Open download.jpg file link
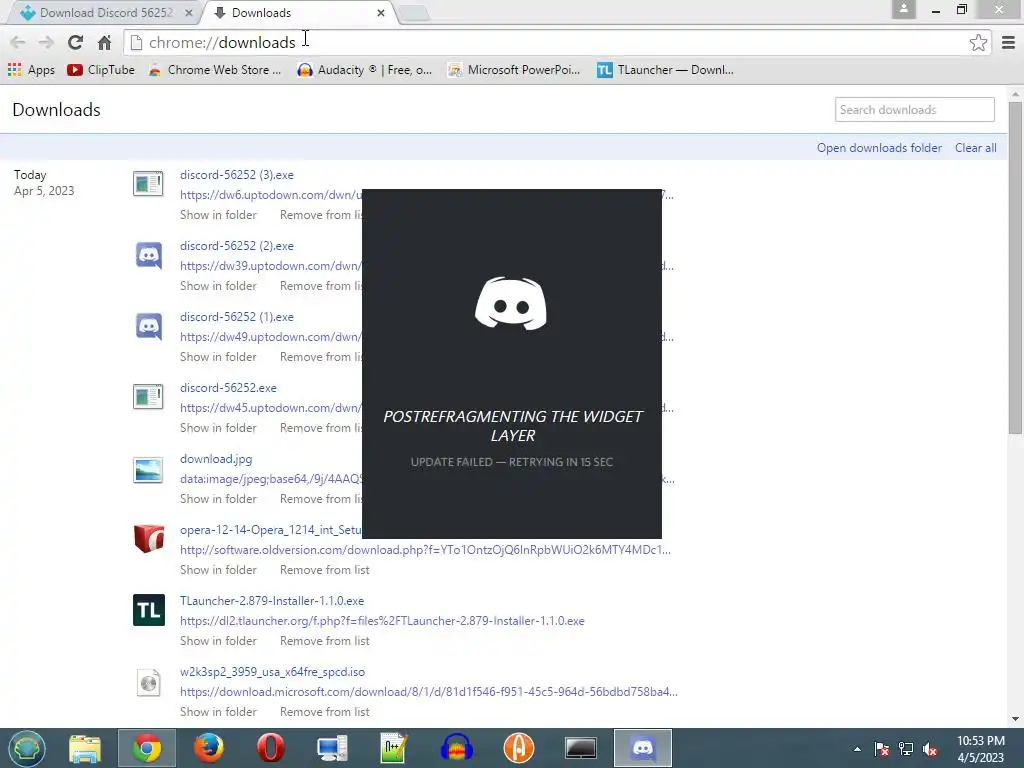 click(216, 459)
